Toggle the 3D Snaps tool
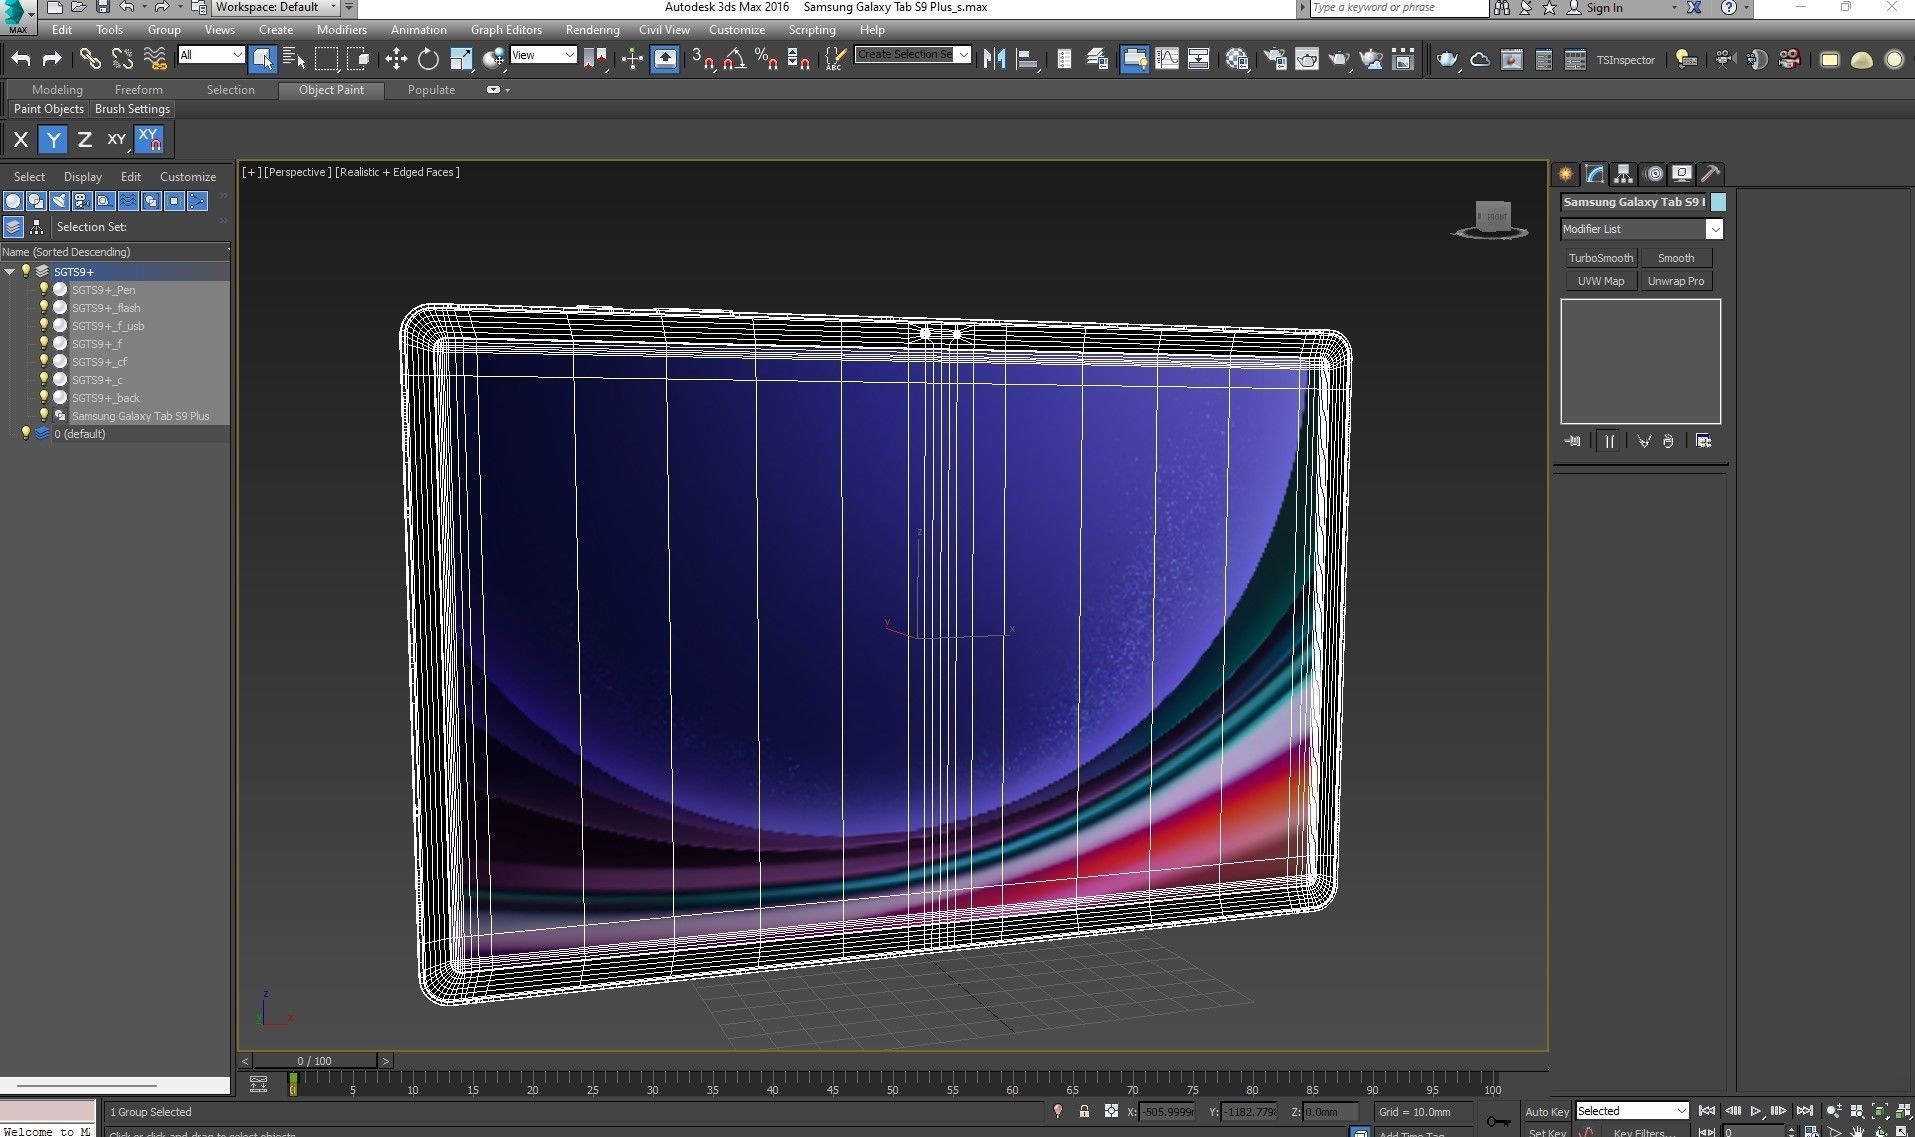The height and width of the screenshot is (1137, 1915). point(703,59)
